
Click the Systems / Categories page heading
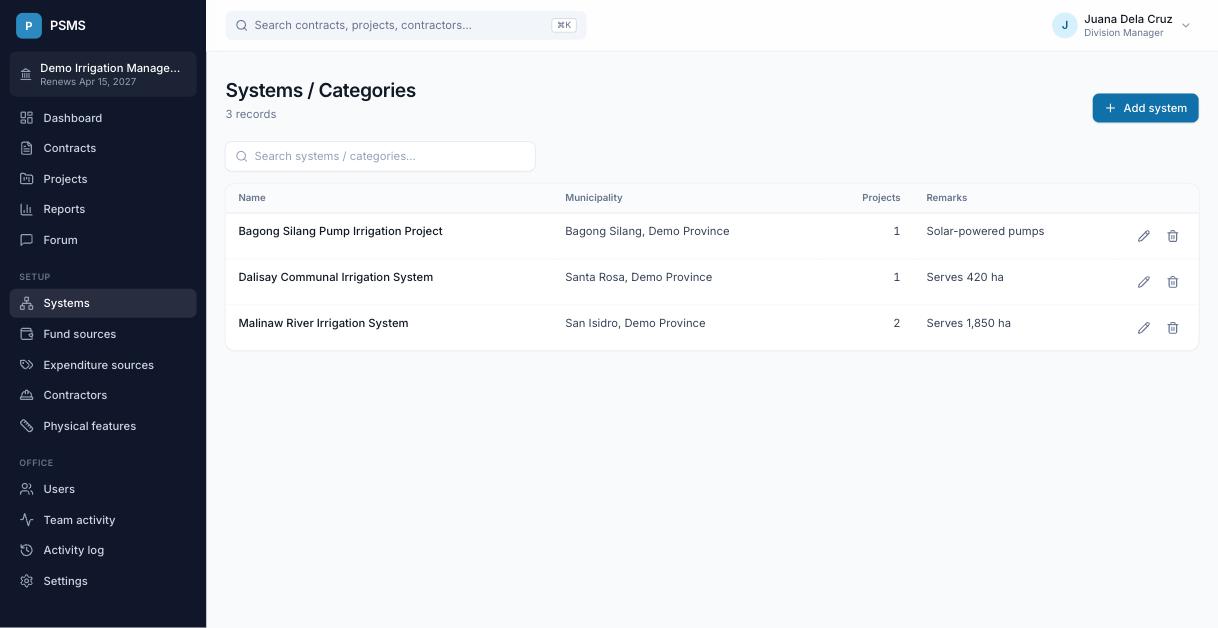pyautogui.click(x=321, y=90)
